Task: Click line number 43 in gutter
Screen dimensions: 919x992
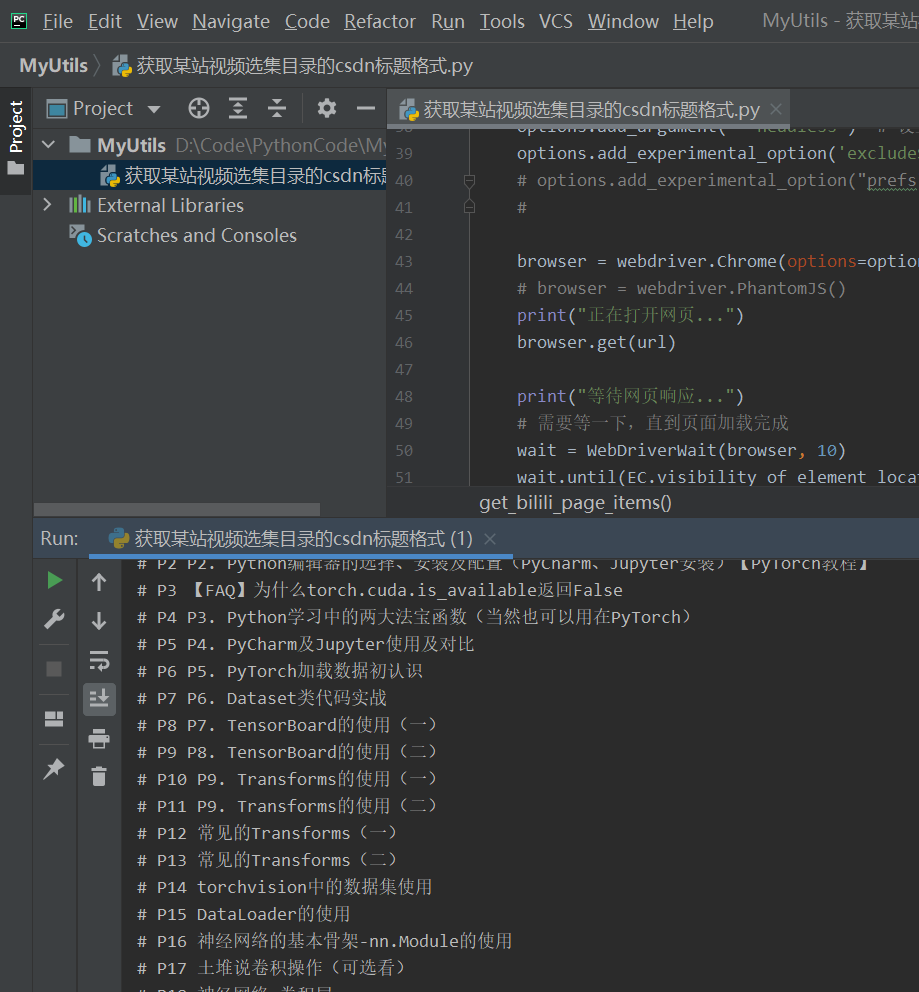Action: click(404, 262)
